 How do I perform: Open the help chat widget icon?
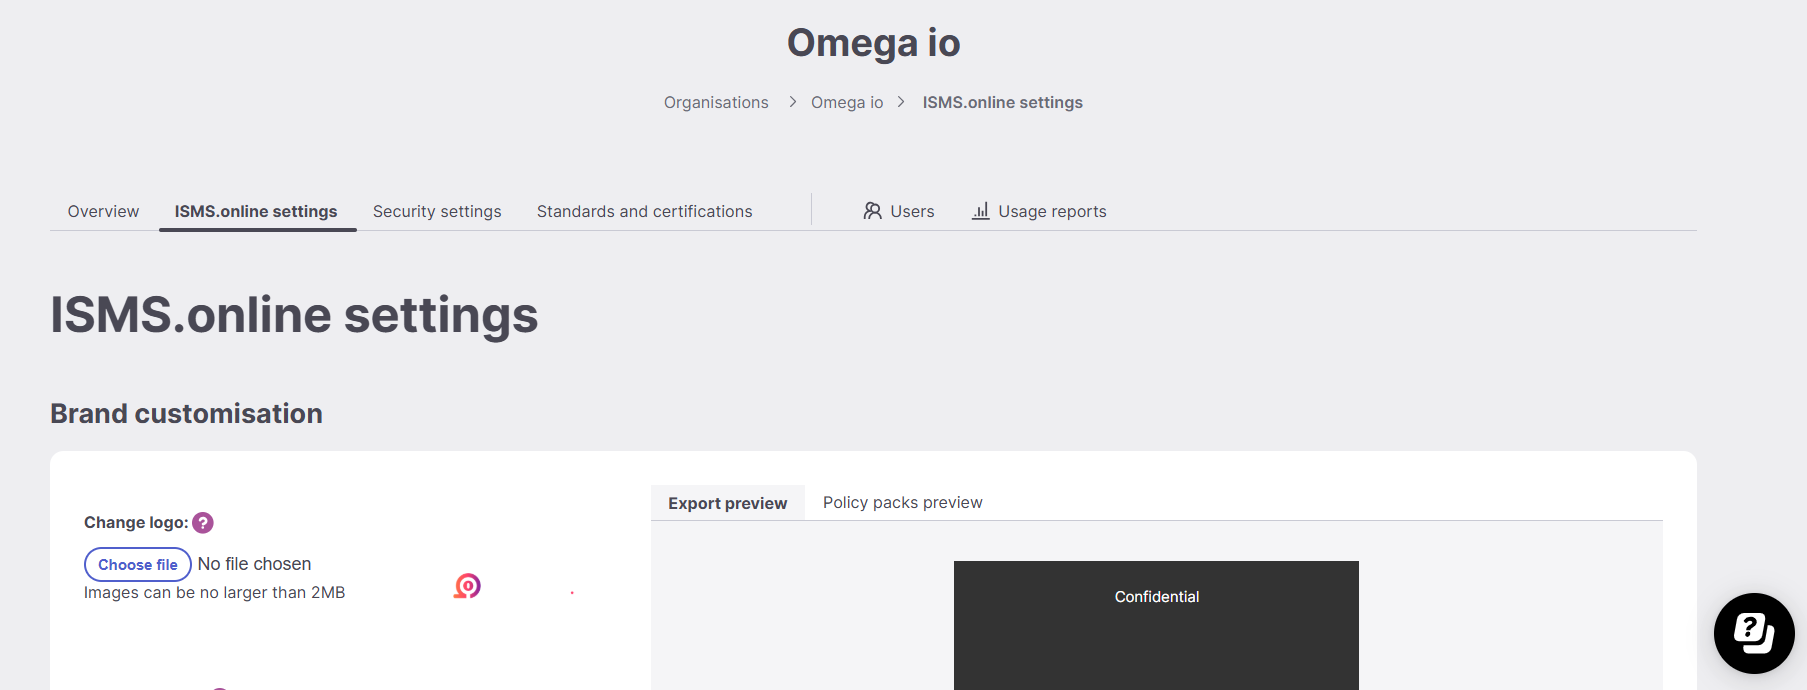coord(1754,633)
